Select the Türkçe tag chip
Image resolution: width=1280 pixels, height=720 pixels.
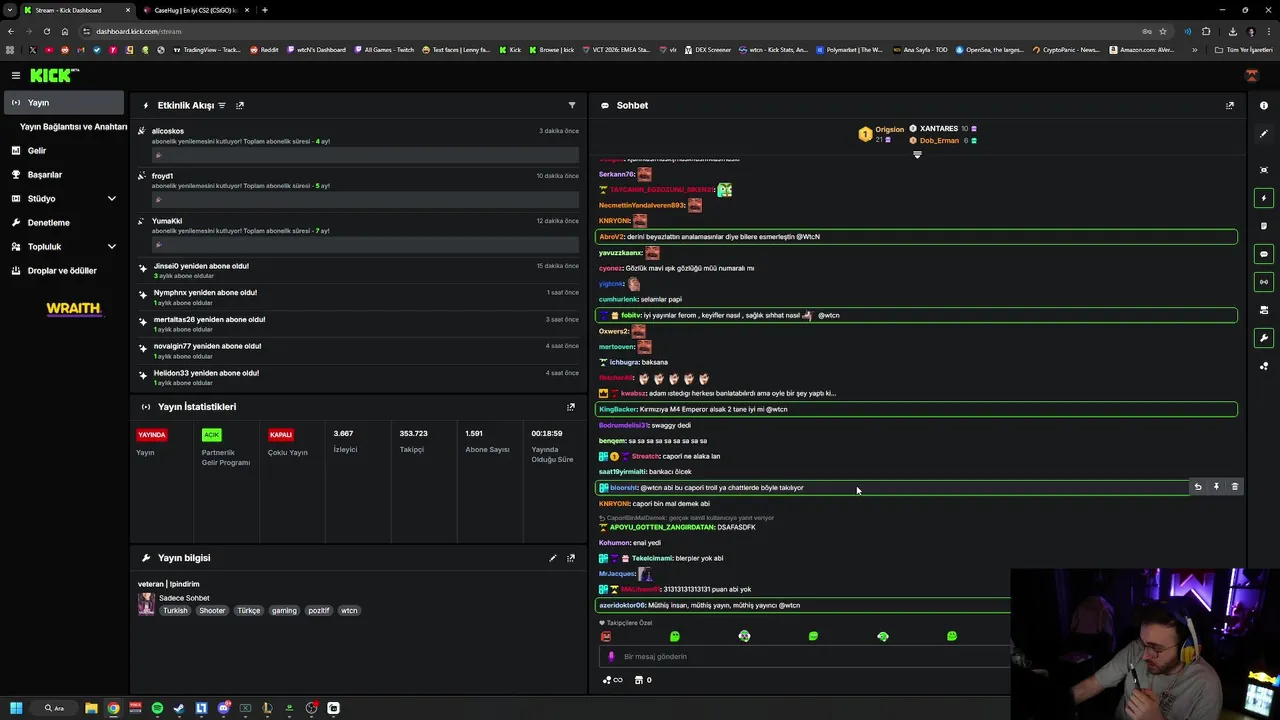click(248, 610)
